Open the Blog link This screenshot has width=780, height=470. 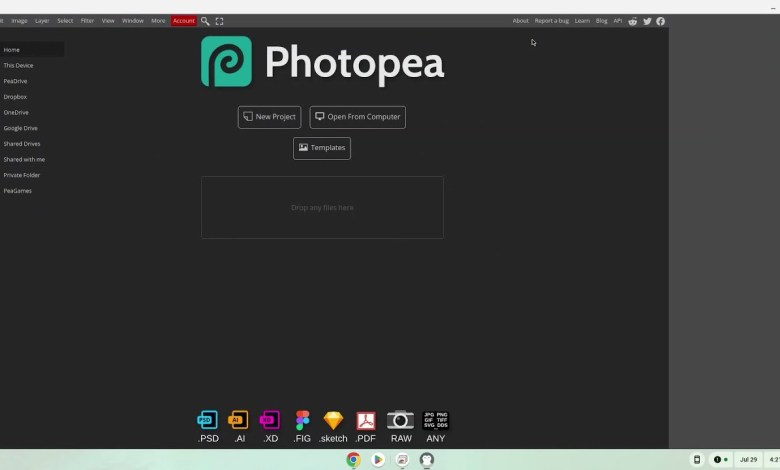[x=601, y=21]
